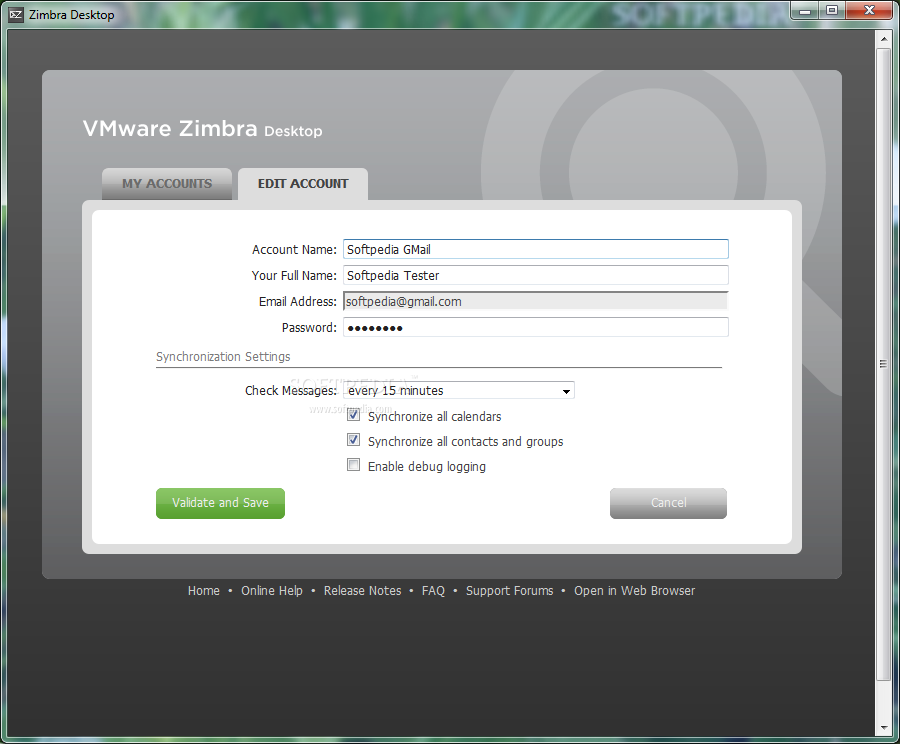Uncheck Synchronize all calendars
This screenshot has height=744, width=900.
[354, 415]
